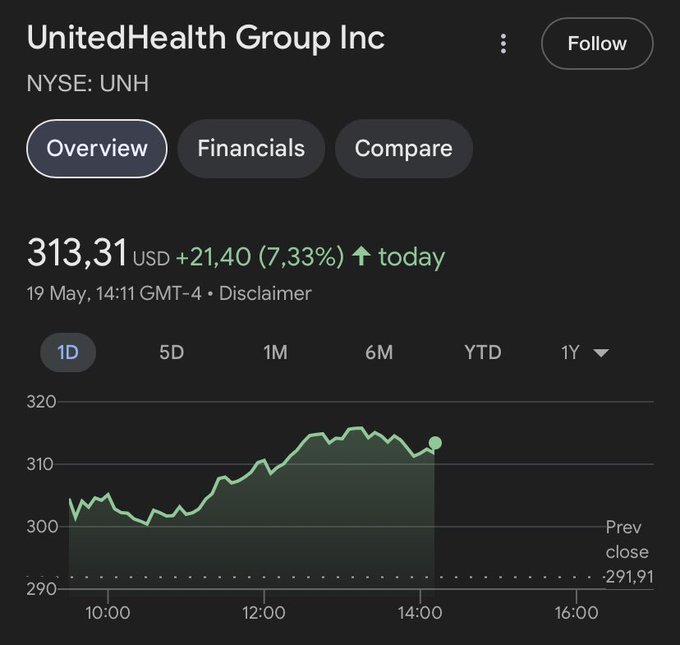
Task: Click the +21,40 (7,33%) change text
Action: (259, 257)
